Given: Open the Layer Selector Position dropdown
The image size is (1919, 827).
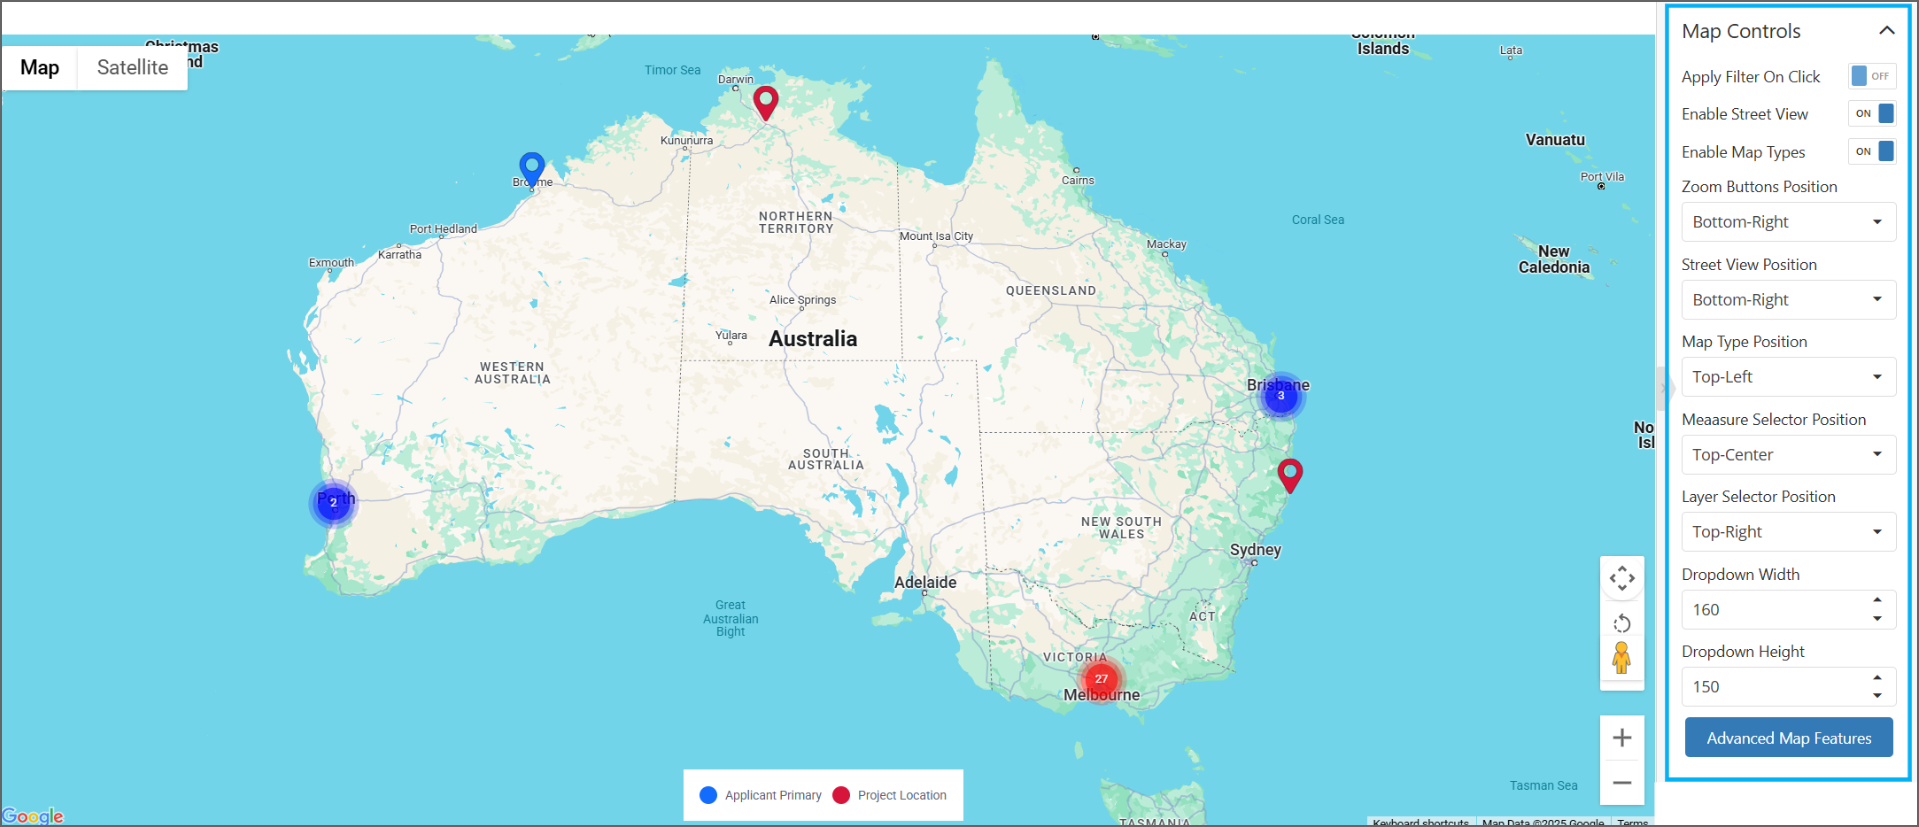Looking at the screenshot, I should (1787, 532).
